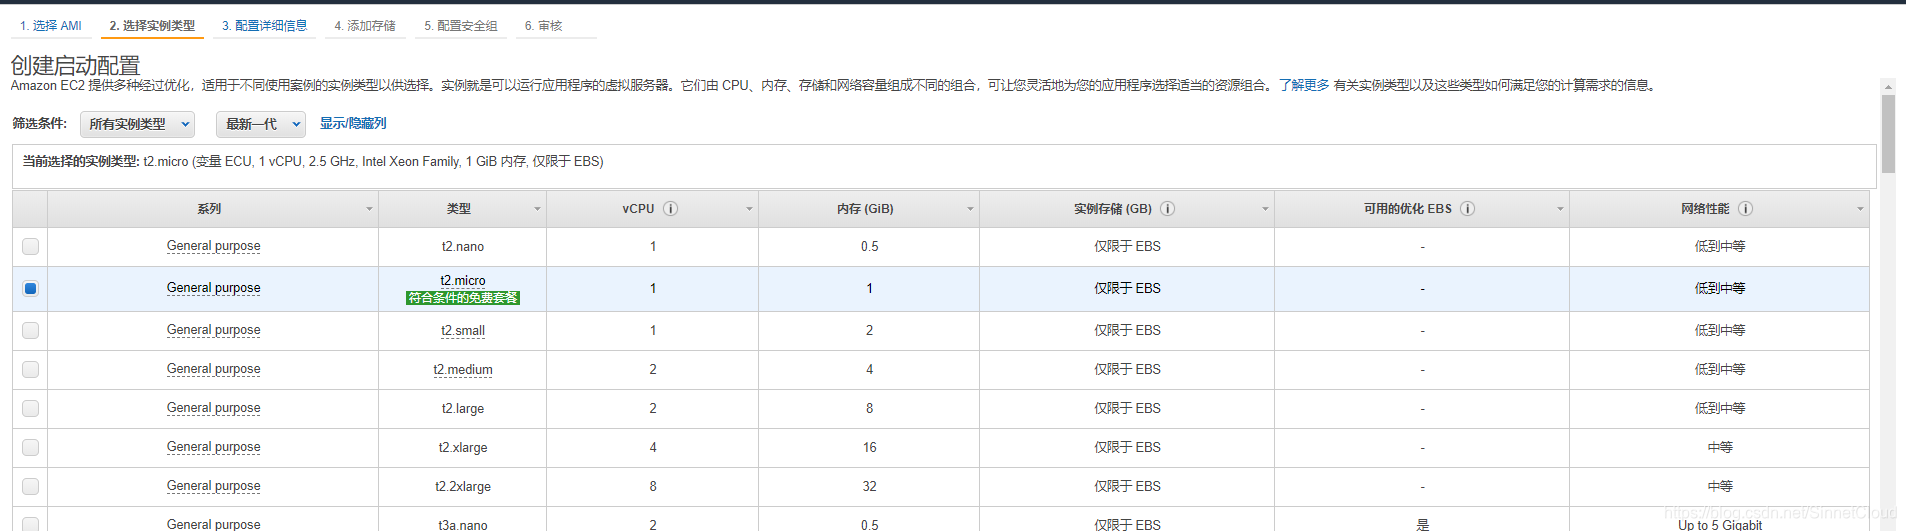Image resolution: width=1906 pixels, height=531 pixels.
Task: Switch to step 2 选择实例类型 tab
Action: pos(152,26)
